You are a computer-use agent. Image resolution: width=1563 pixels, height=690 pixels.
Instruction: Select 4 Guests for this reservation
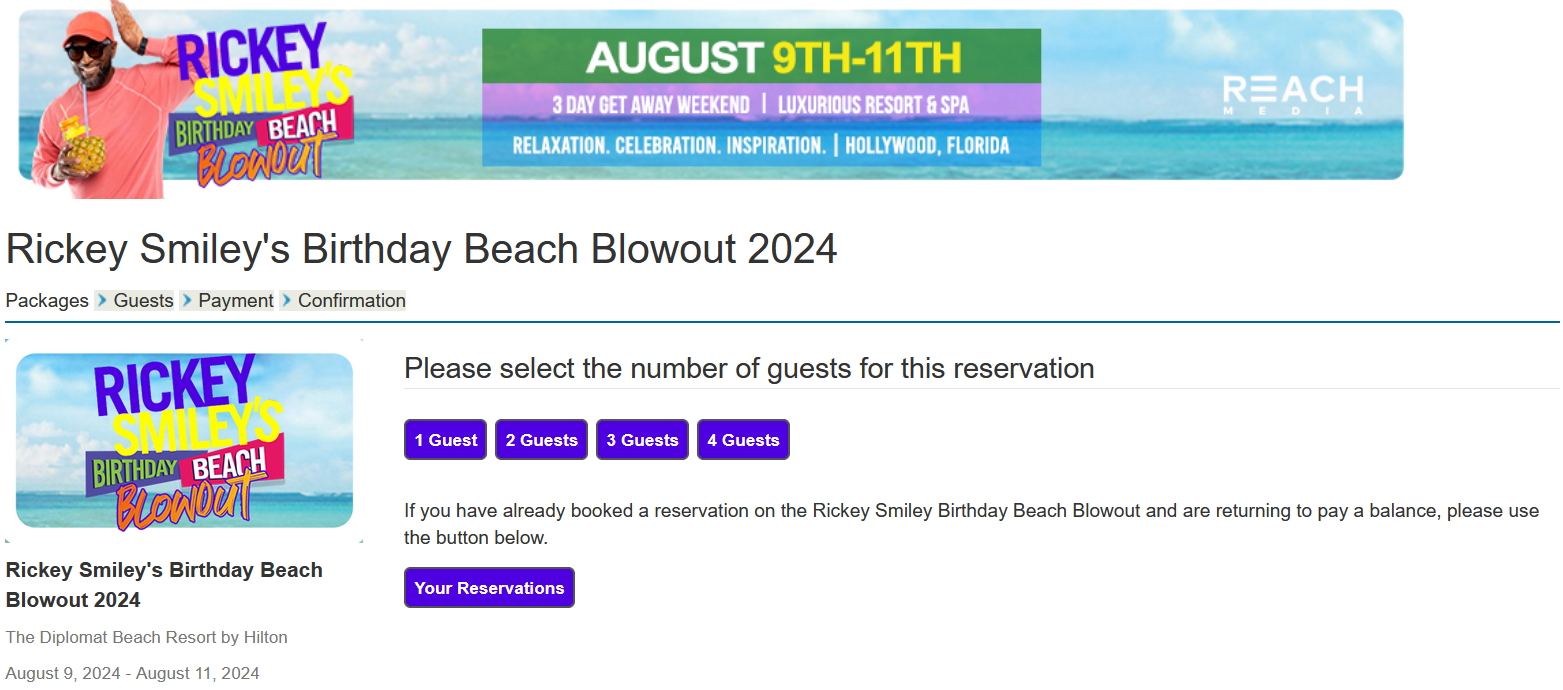[743, 440]
